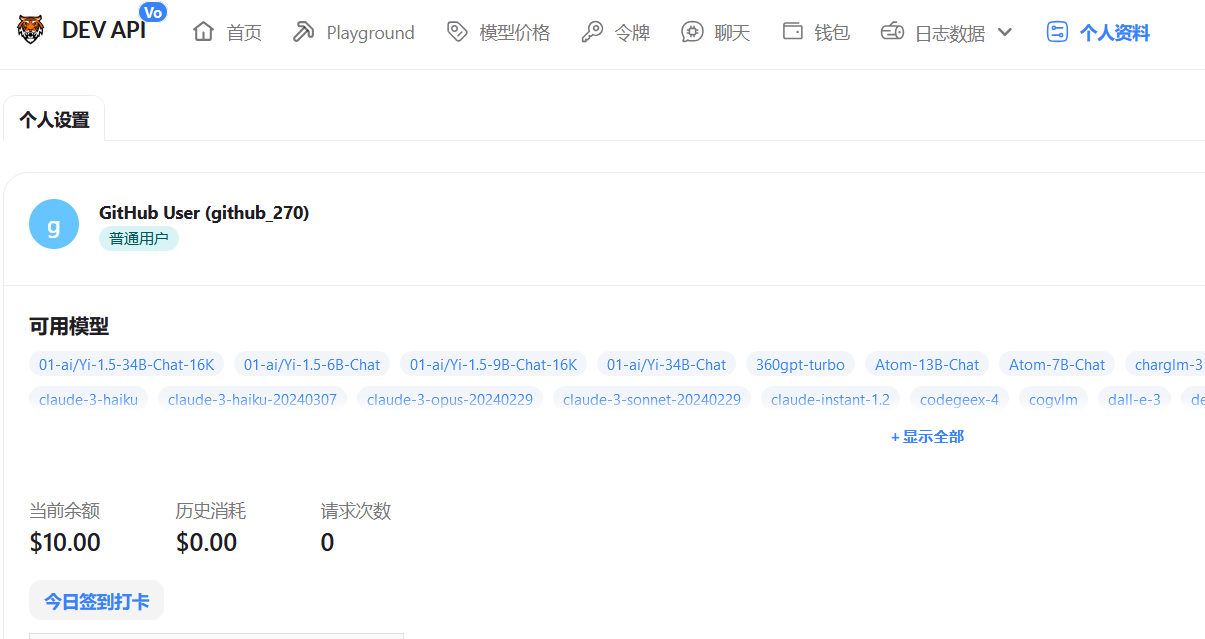The width and height of the screenshot is (1205, 639).
Task: Open 钱包 using the wallet icon
Action: pyautogui.click(x=793, y=31)
